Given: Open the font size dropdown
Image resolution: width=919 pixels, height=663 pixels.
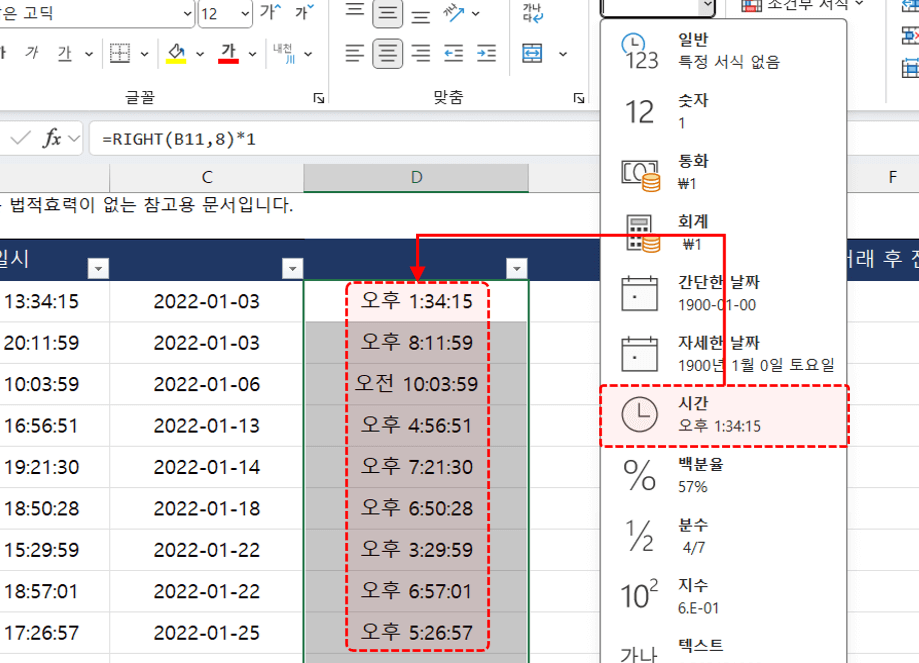Looking at the screenshot, I should click(x=243, y=13).
